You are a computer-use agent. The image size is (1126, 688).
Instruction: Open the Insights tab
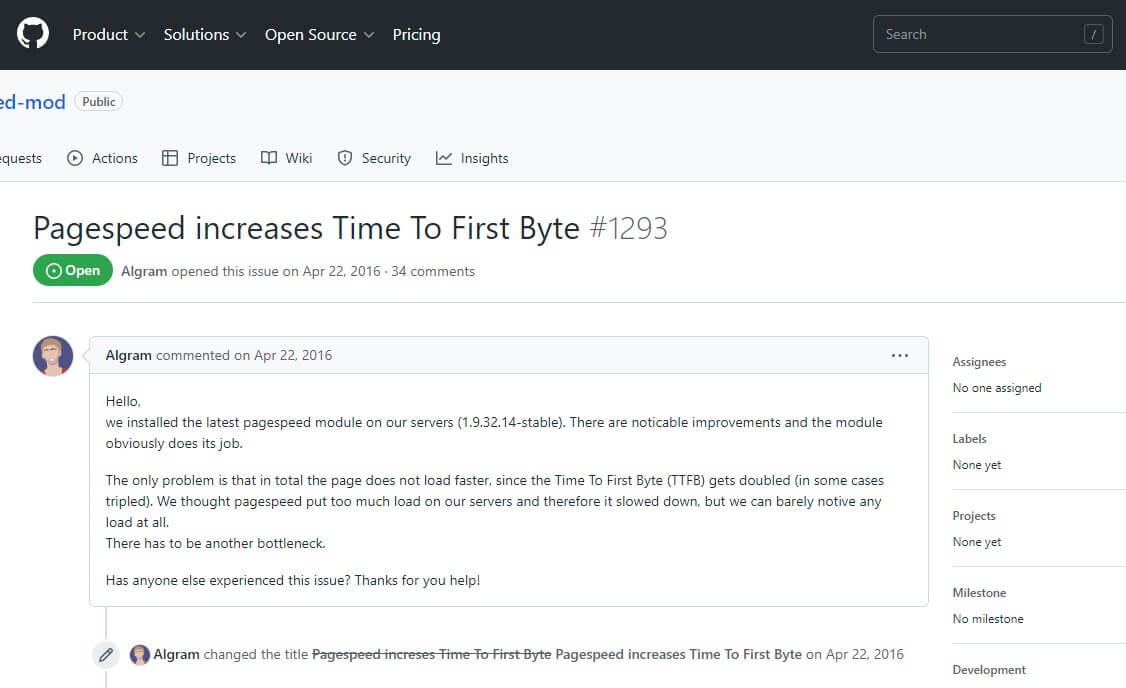click(x=472, y=158)
